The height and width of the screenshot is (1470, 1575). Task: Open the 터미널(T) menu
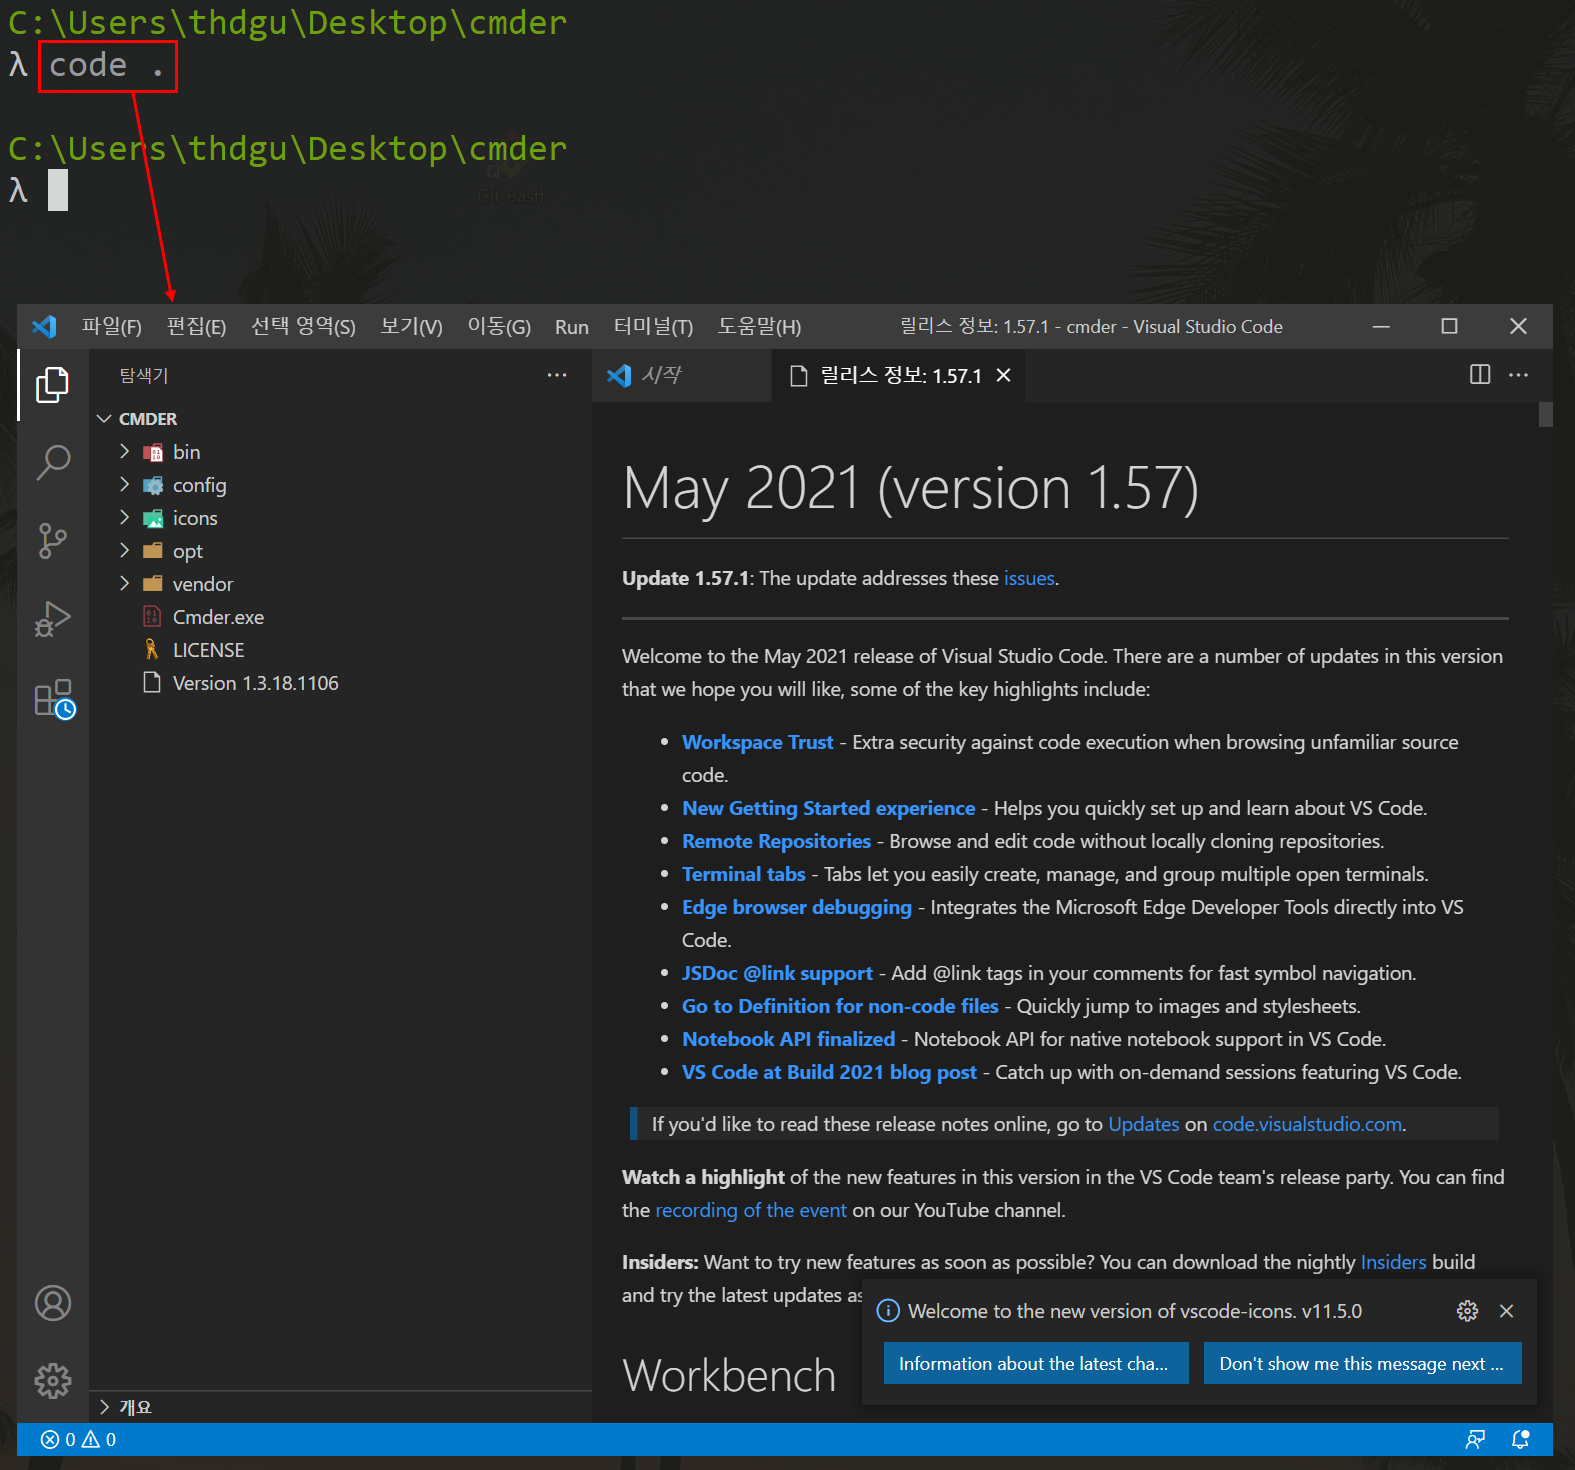click(x=653, y=327)
